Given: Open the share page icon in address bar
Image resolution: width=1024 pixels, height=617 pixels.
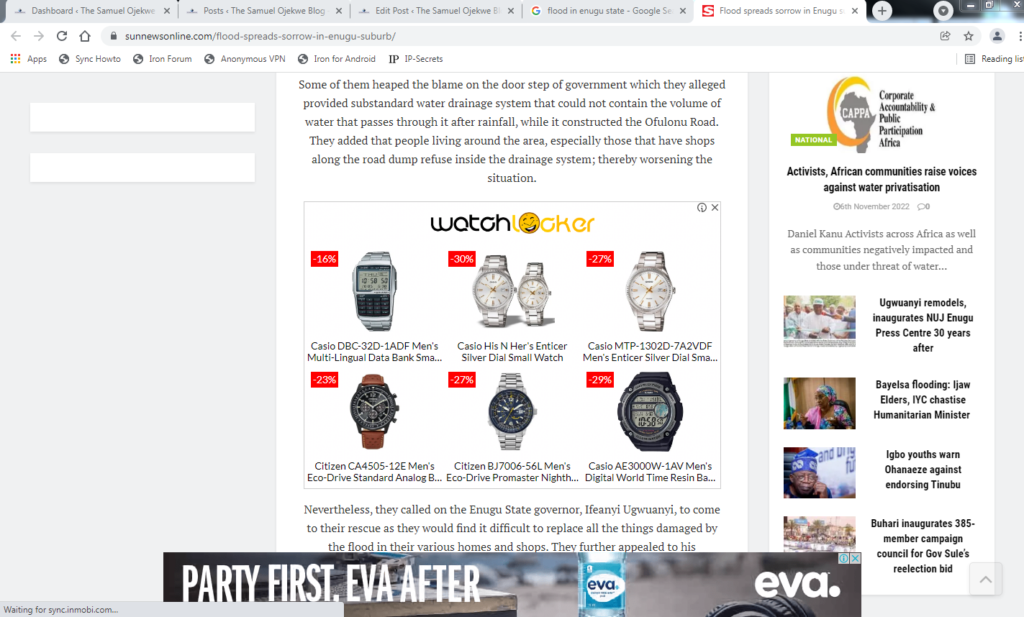Looking at the screenshot, I should tap(945, 36).
